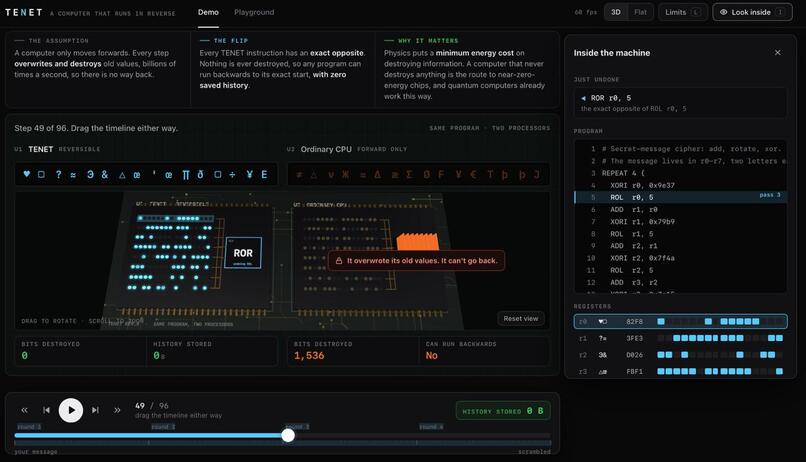
Task: Click the Can Run Backwards value No
Action: coord(432,356)
